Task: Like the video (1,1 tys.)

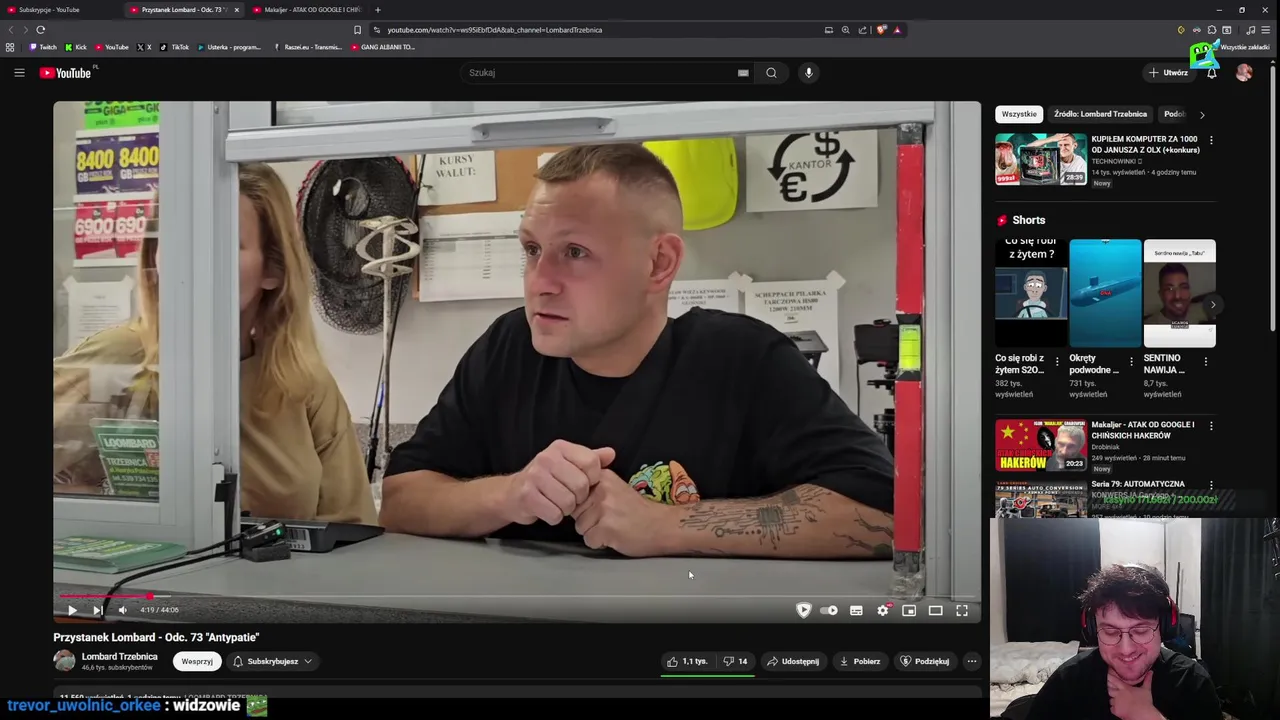Action: (x=688, y=661)
